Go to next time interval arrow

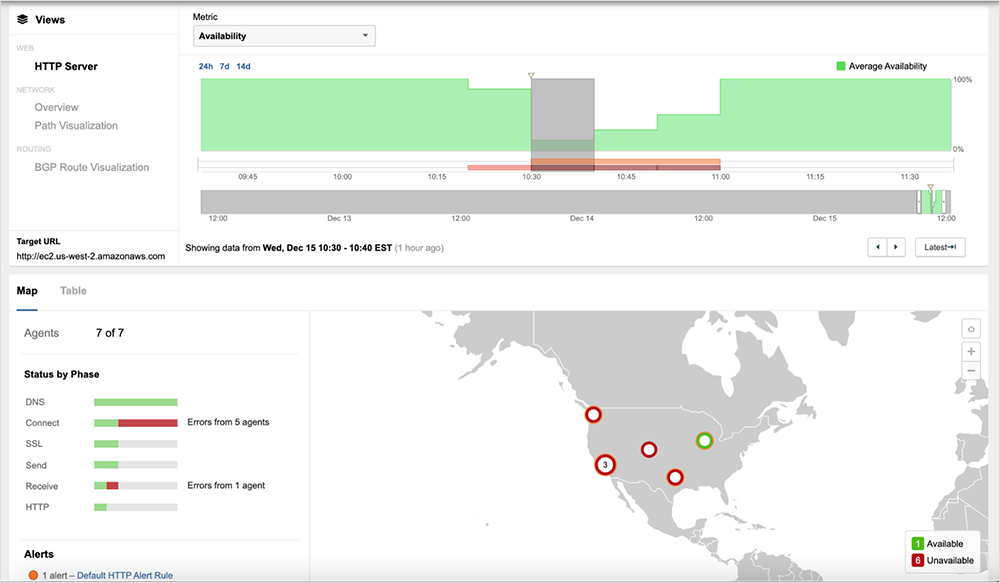pos(896,247)
